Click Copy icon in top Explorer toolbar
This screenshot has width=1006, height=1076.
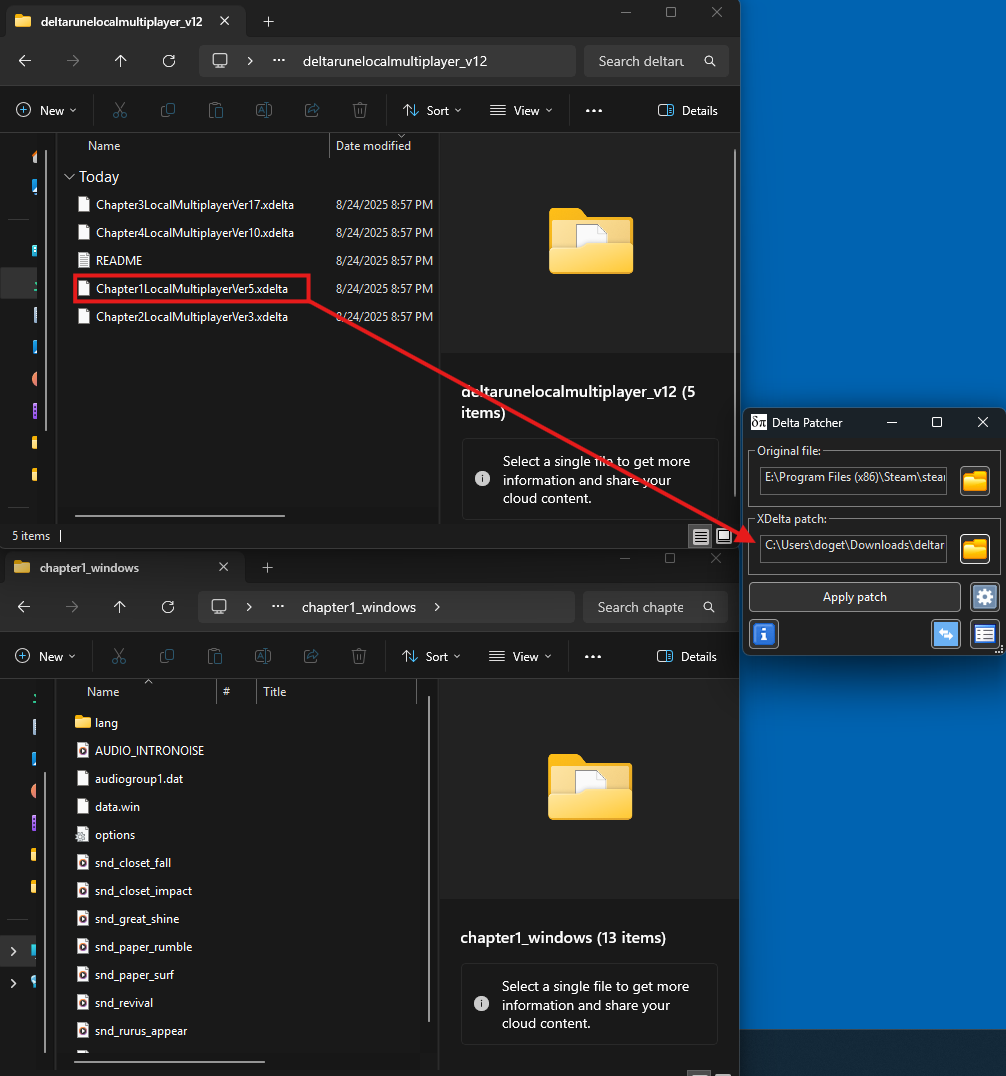167,110
